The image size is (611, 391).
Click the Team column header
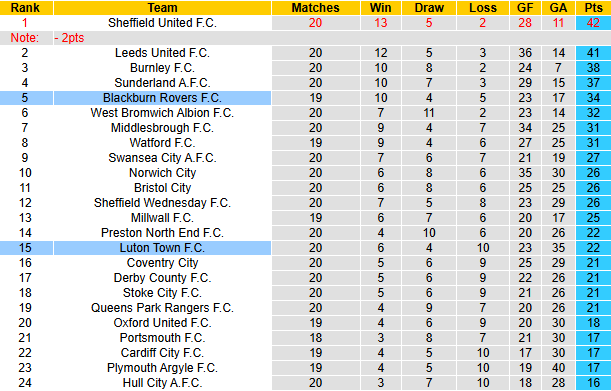coord(162,8)
